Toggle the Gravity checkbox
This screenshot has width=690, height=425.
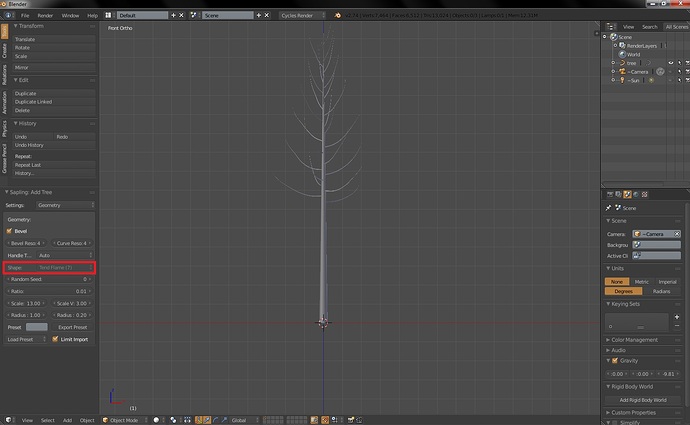(x=615, y=360)
